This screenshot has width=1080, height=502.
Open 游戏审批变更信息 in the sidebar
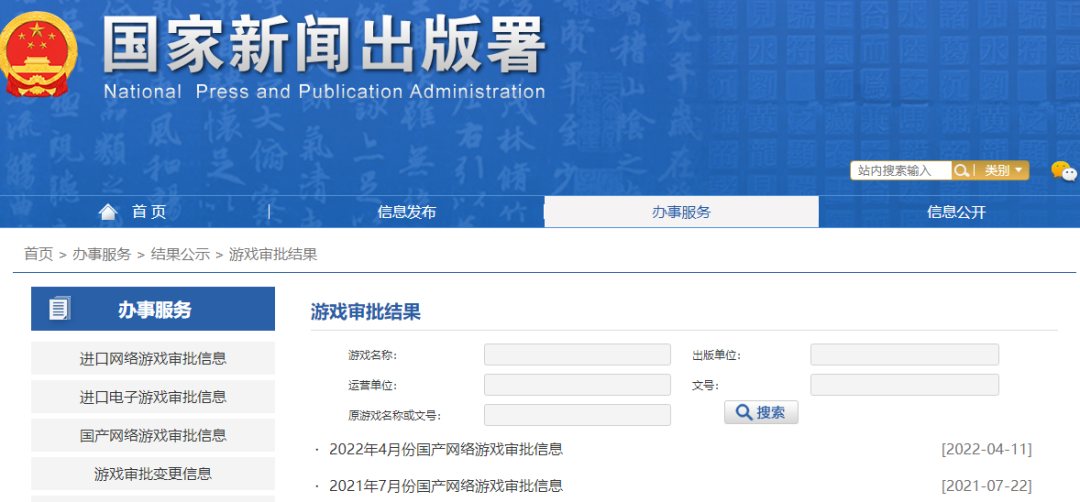click(153, 474)
